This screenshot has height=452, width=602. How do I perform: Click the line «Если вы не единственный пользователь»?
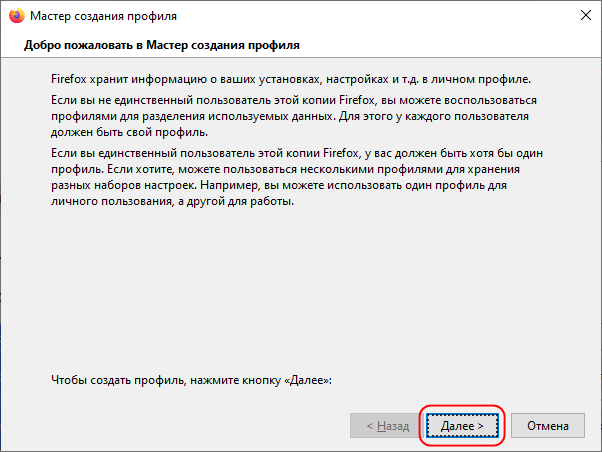294,100
